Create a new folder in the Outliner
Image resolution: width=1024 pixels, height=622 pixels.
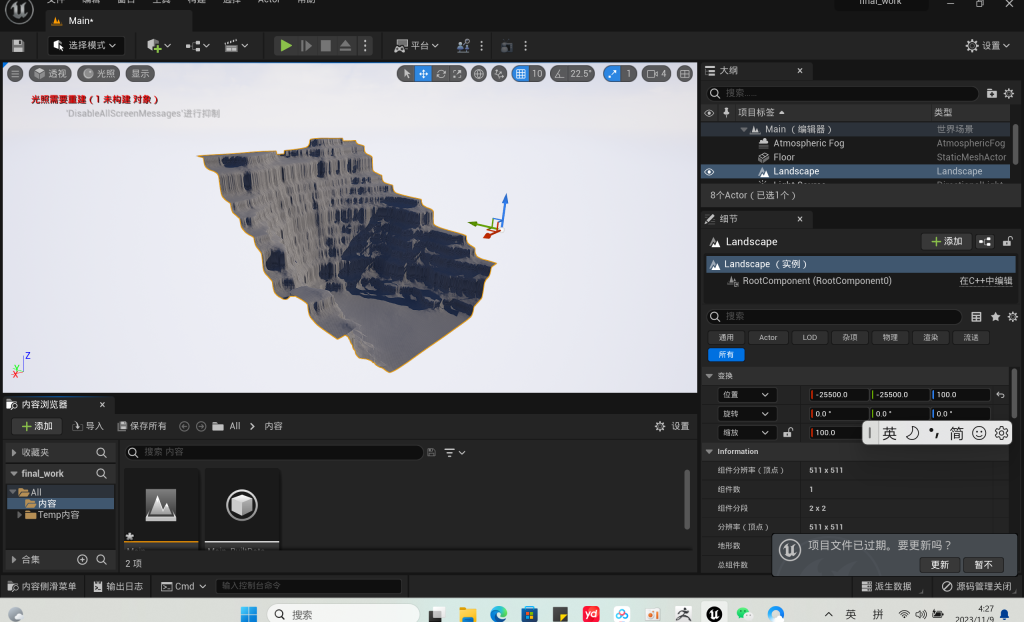[x=991, y=93]
